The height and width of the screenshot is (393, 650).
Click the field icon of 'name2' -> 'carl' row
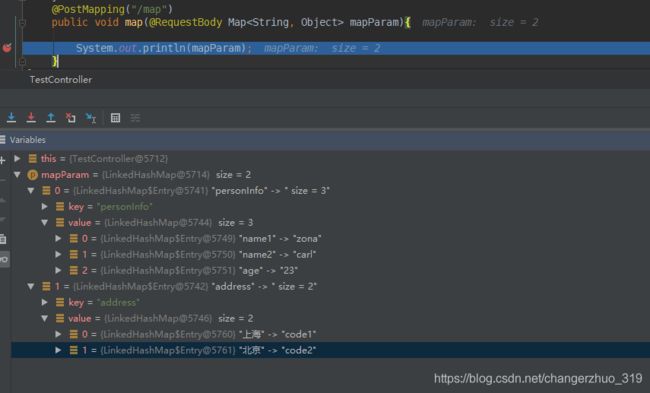coord(74,255)
